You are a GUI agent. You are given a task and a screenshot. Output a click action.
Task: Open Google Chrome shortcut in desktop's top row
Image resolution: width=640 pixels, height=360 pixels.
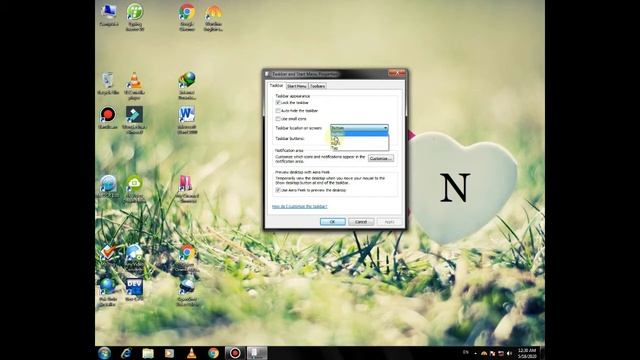pyautogui.click(x=187, y=17)
